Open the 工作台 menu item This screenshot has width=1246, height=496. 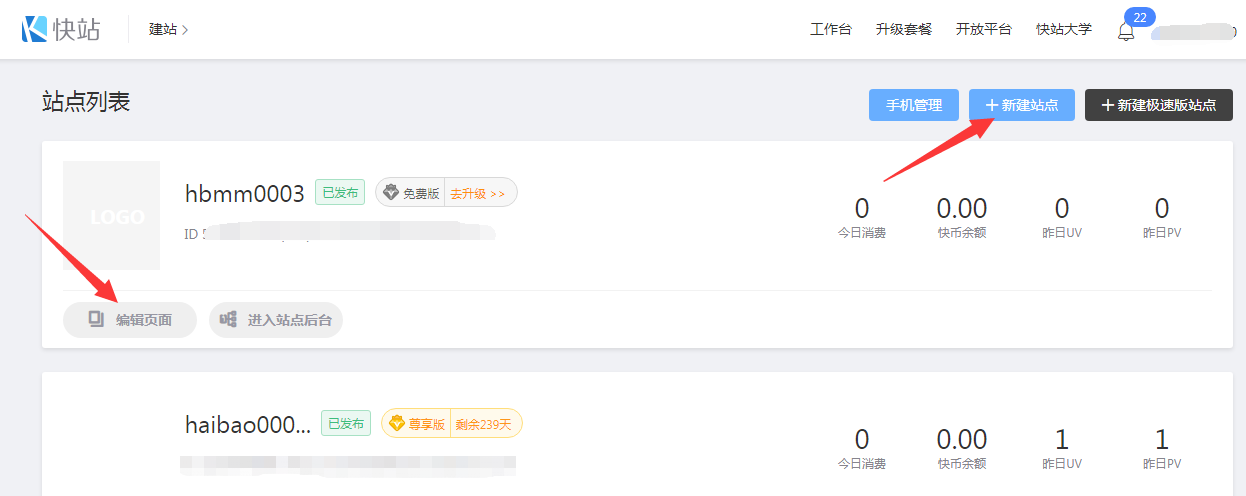point(831,29)
